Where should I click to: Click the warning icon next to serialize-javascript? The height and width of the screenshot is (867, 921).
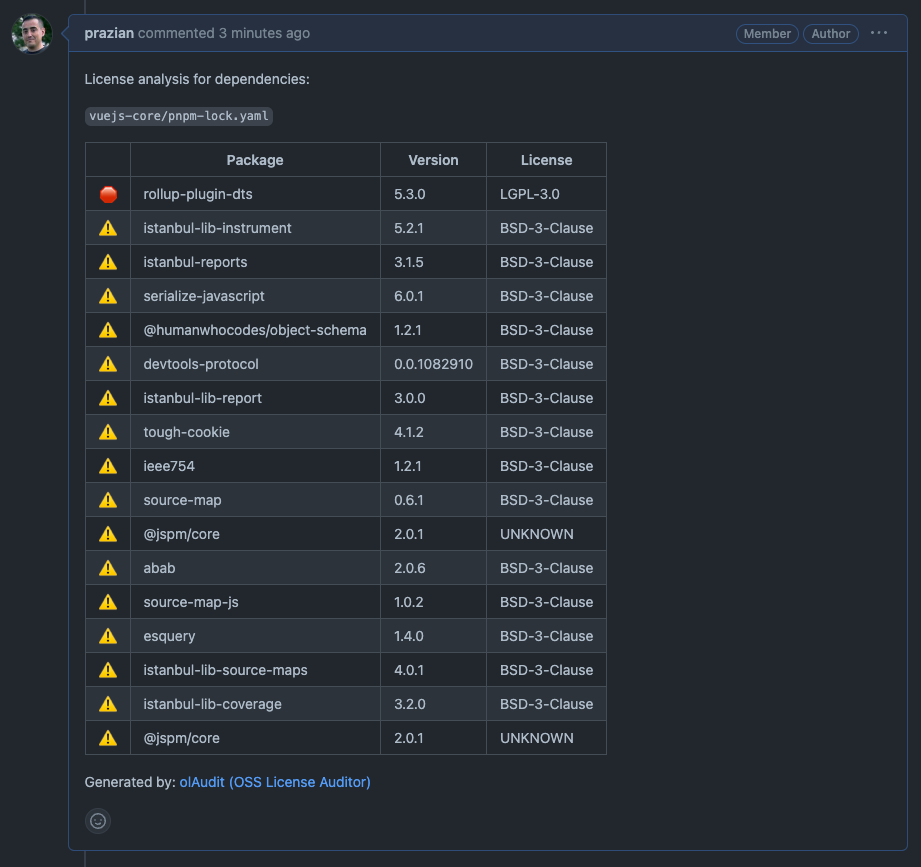107,296
